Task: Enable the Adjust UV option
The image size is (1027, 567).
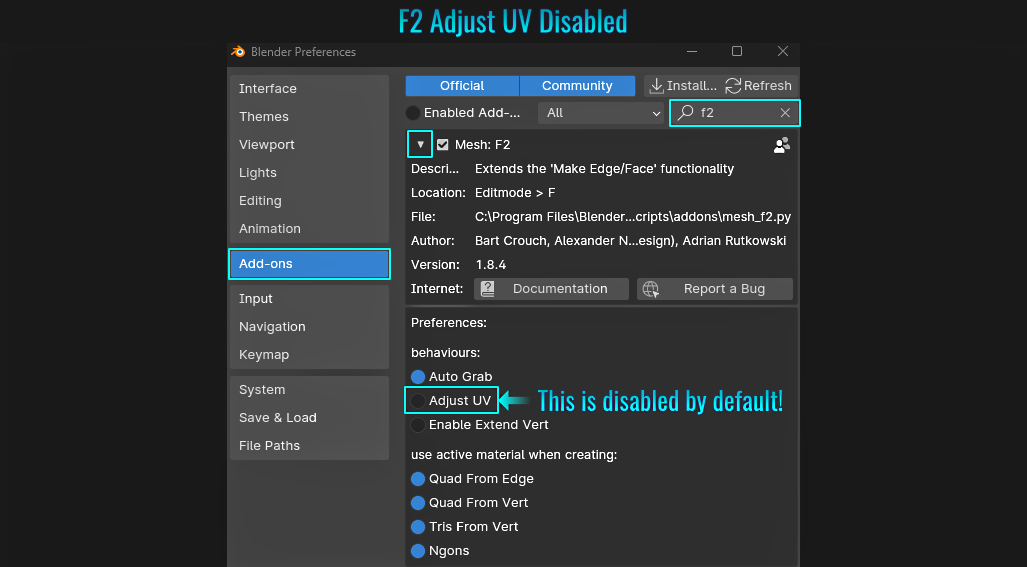Action: click(x=418, y=401)
